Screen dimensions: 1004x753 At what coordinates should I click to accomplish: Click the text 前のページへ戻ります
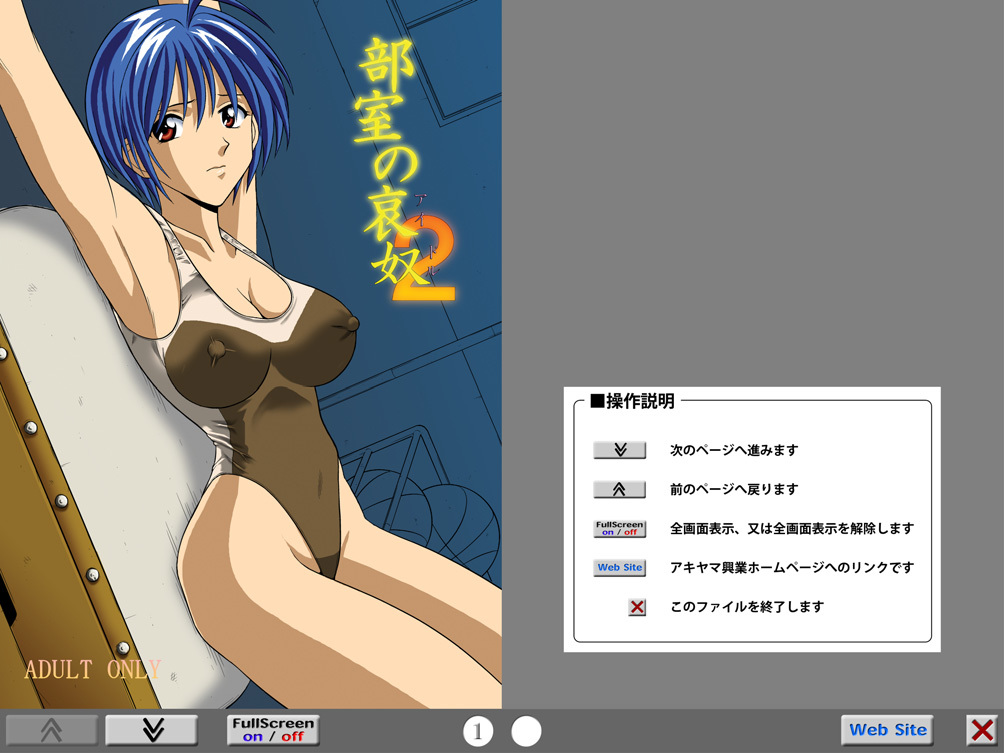tap(734, 489)
